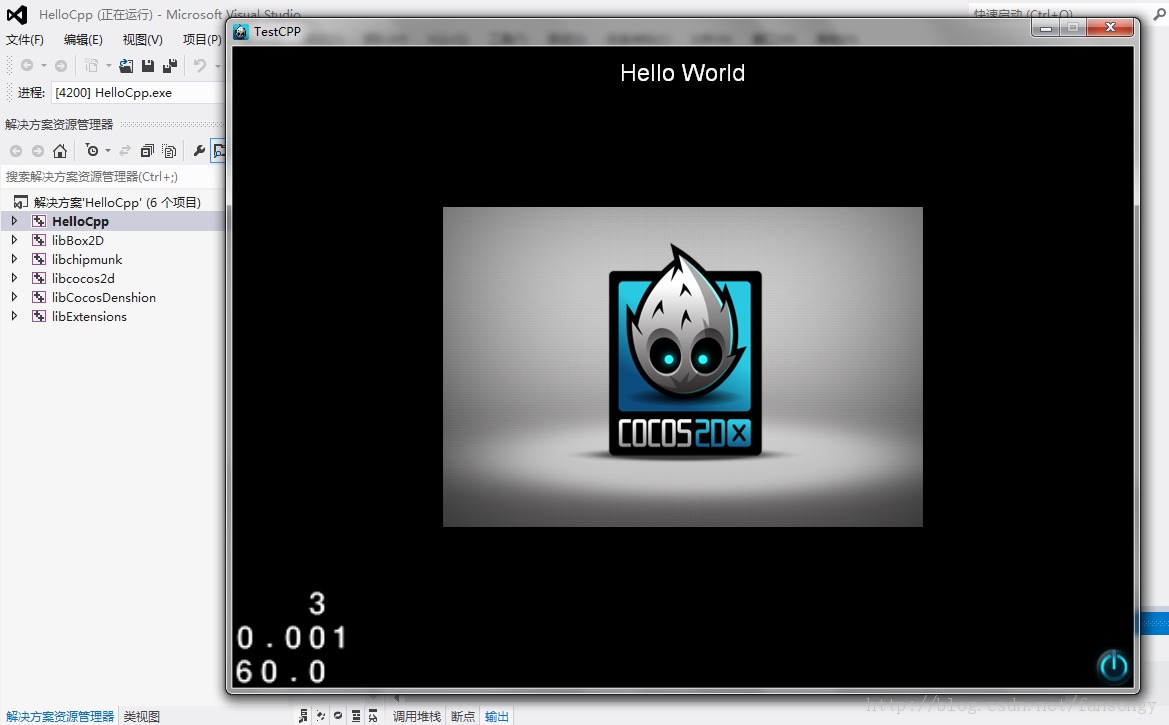This screenshot has height=725, width=1169.
Task: Close the TestCPP window
Action: pyautogui.click(x=1110, y=28)
